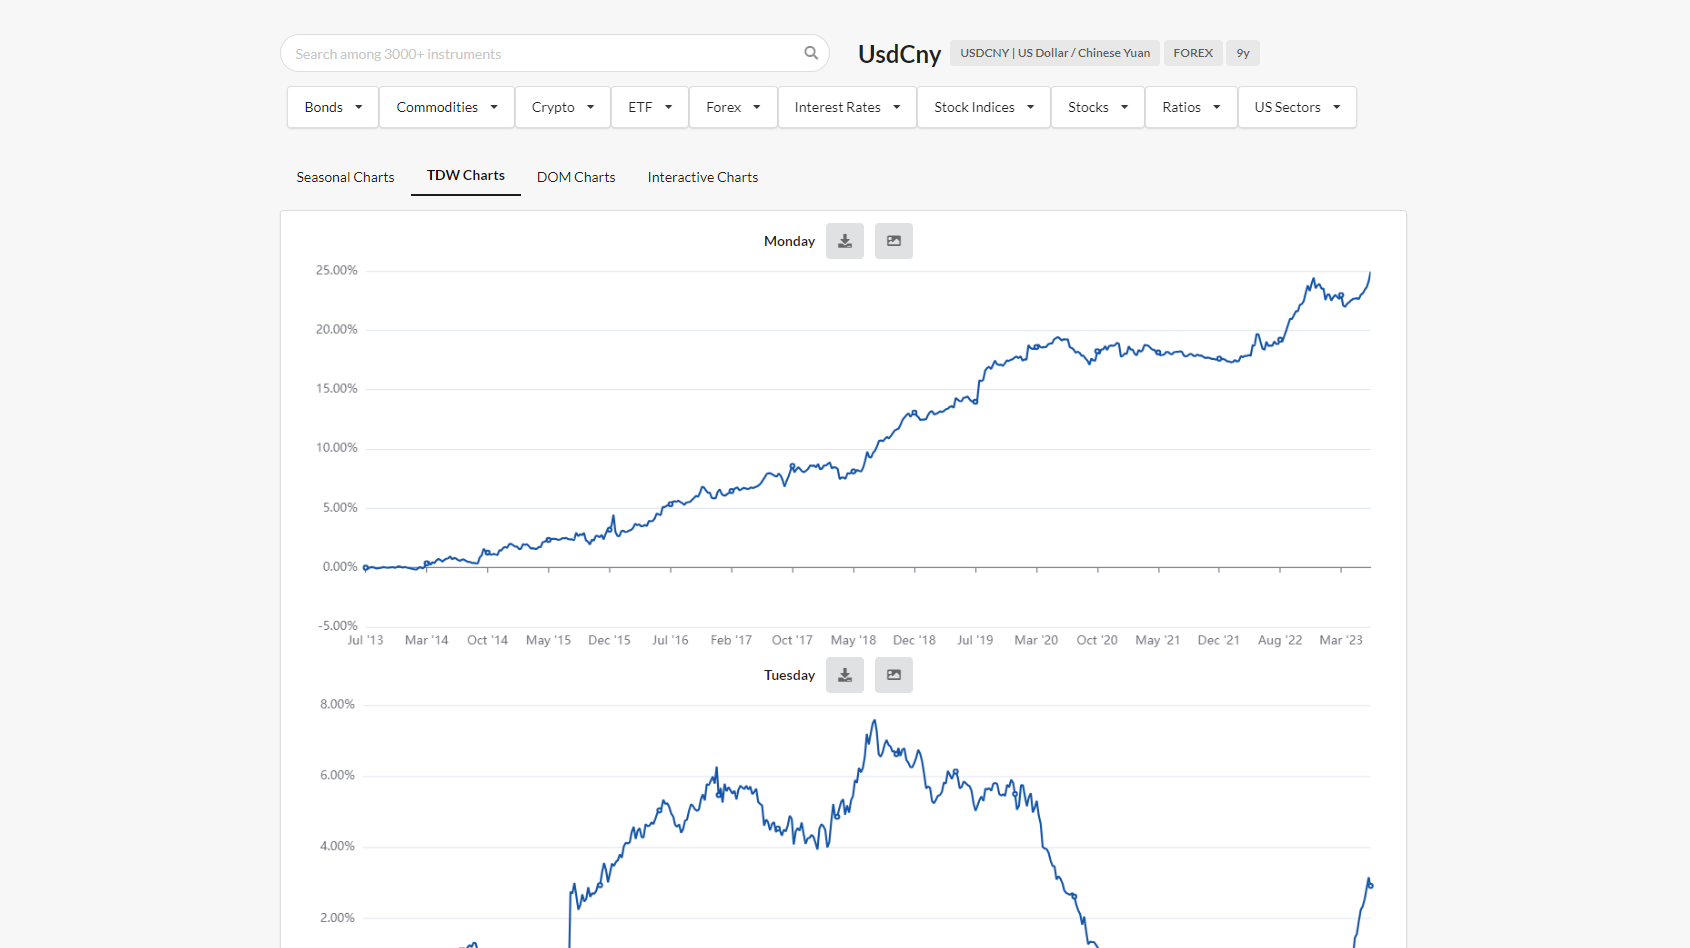Download the Tuesday chart data
This screenshot has width=1690, height=948.
(x=844, y=674)
